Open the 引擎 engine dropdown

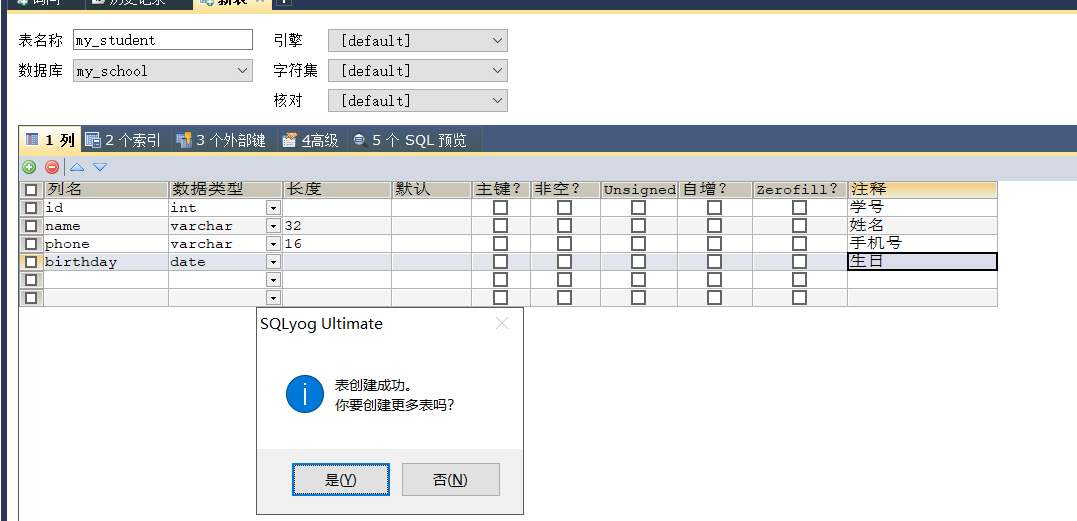(x=418, y=40)
